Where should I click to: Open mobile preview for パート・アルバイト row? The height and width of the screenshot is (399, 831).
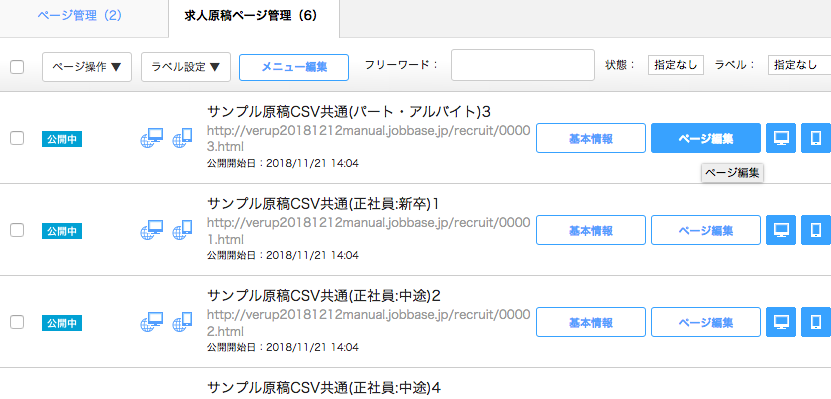tap(816, 138)
